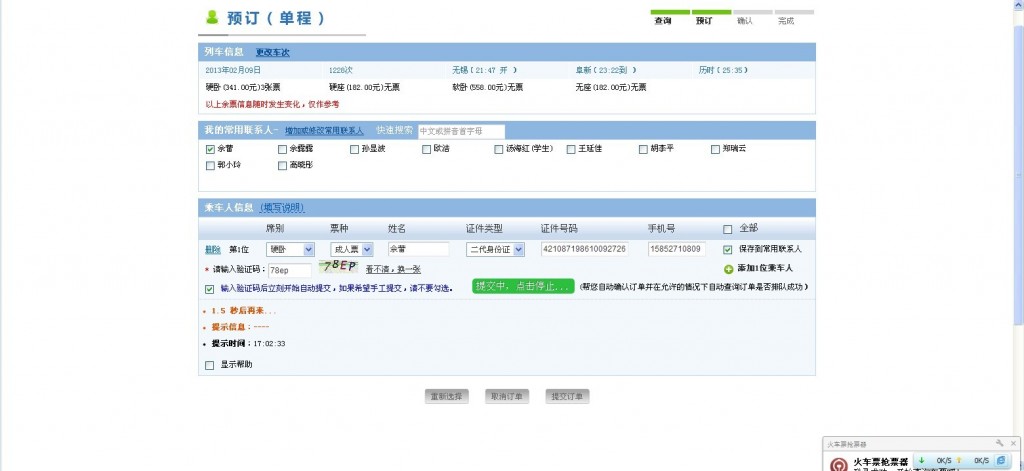The height and width of the screenshot is (471, 1024).
Task: Enable the 显示帮助 checkbox
Action: (210, 365)
